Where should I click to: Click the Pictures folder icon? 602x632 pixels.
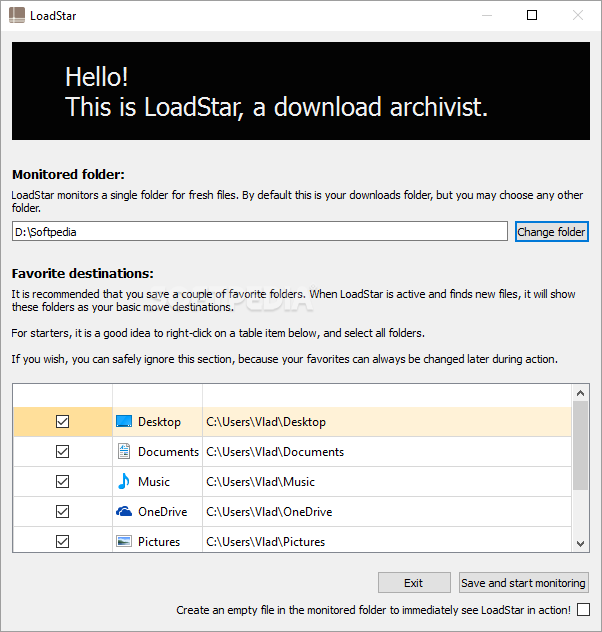pos(124,541)
